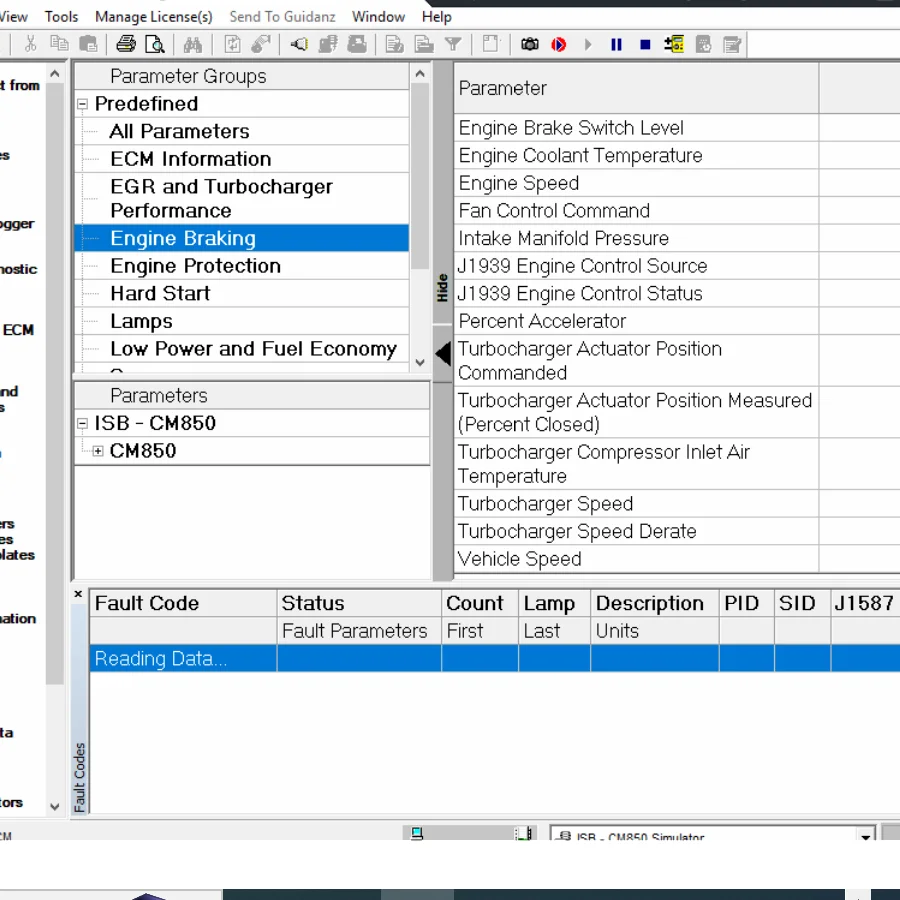The width and height of the screenshot is (900, 900).
Task: Expand the CM850 tree node
Action: point(98,451)
